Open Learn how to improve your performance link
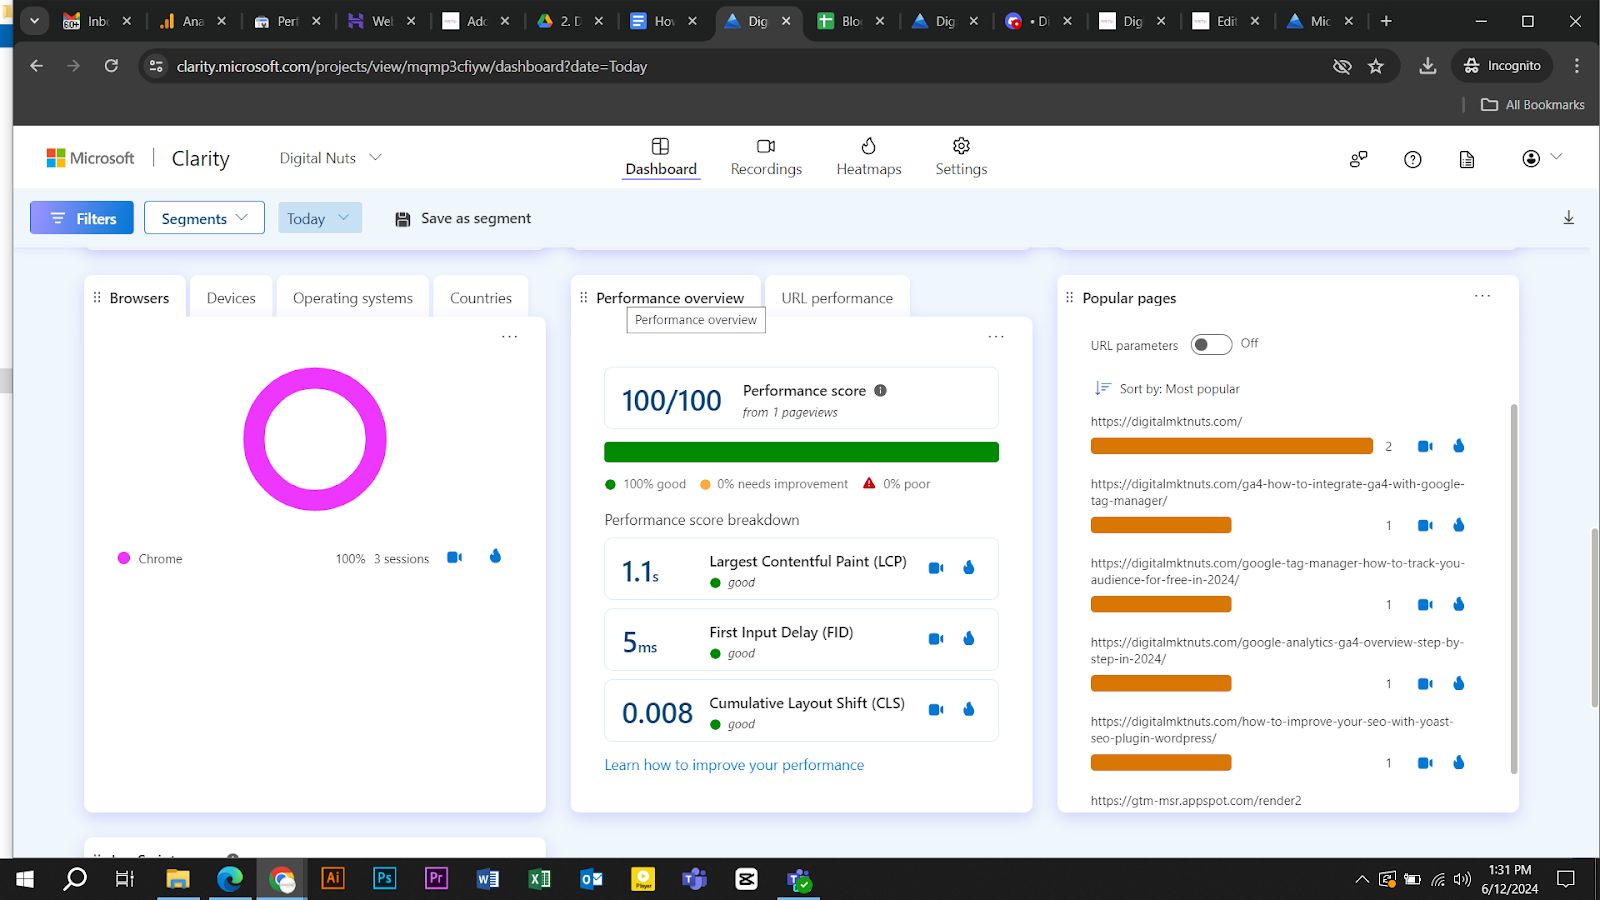The height and width of the screenshot is (900, 1600). point(734,765)
